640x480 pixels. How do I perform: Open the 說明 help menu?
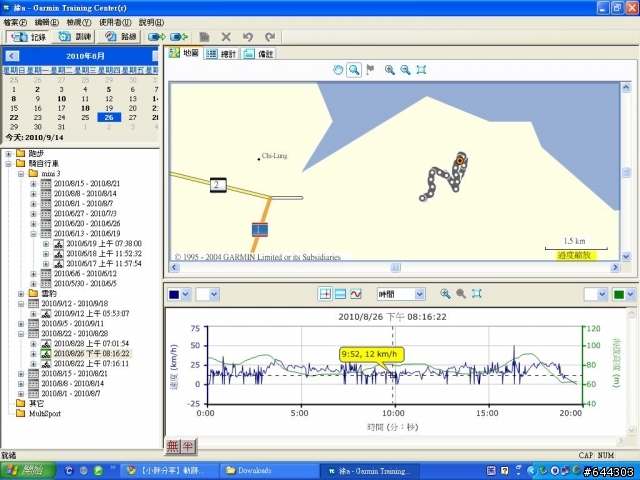coord(151,22)
